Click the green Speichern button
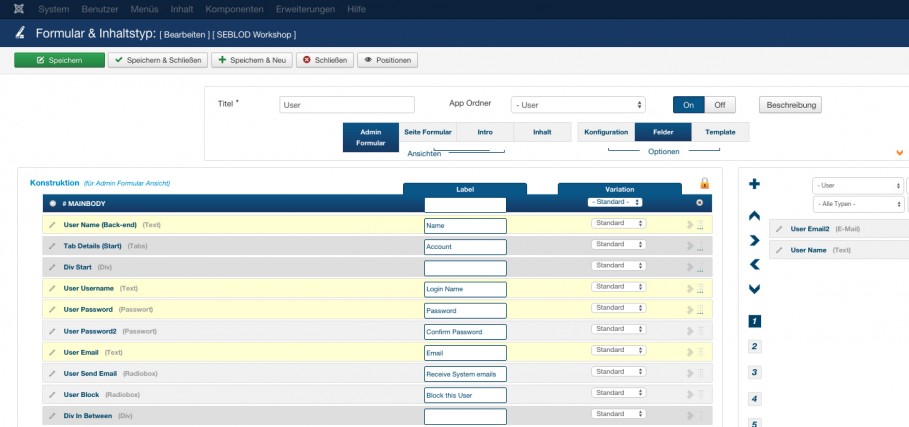This screenshot has height=427, width=909. coord(60,60)
